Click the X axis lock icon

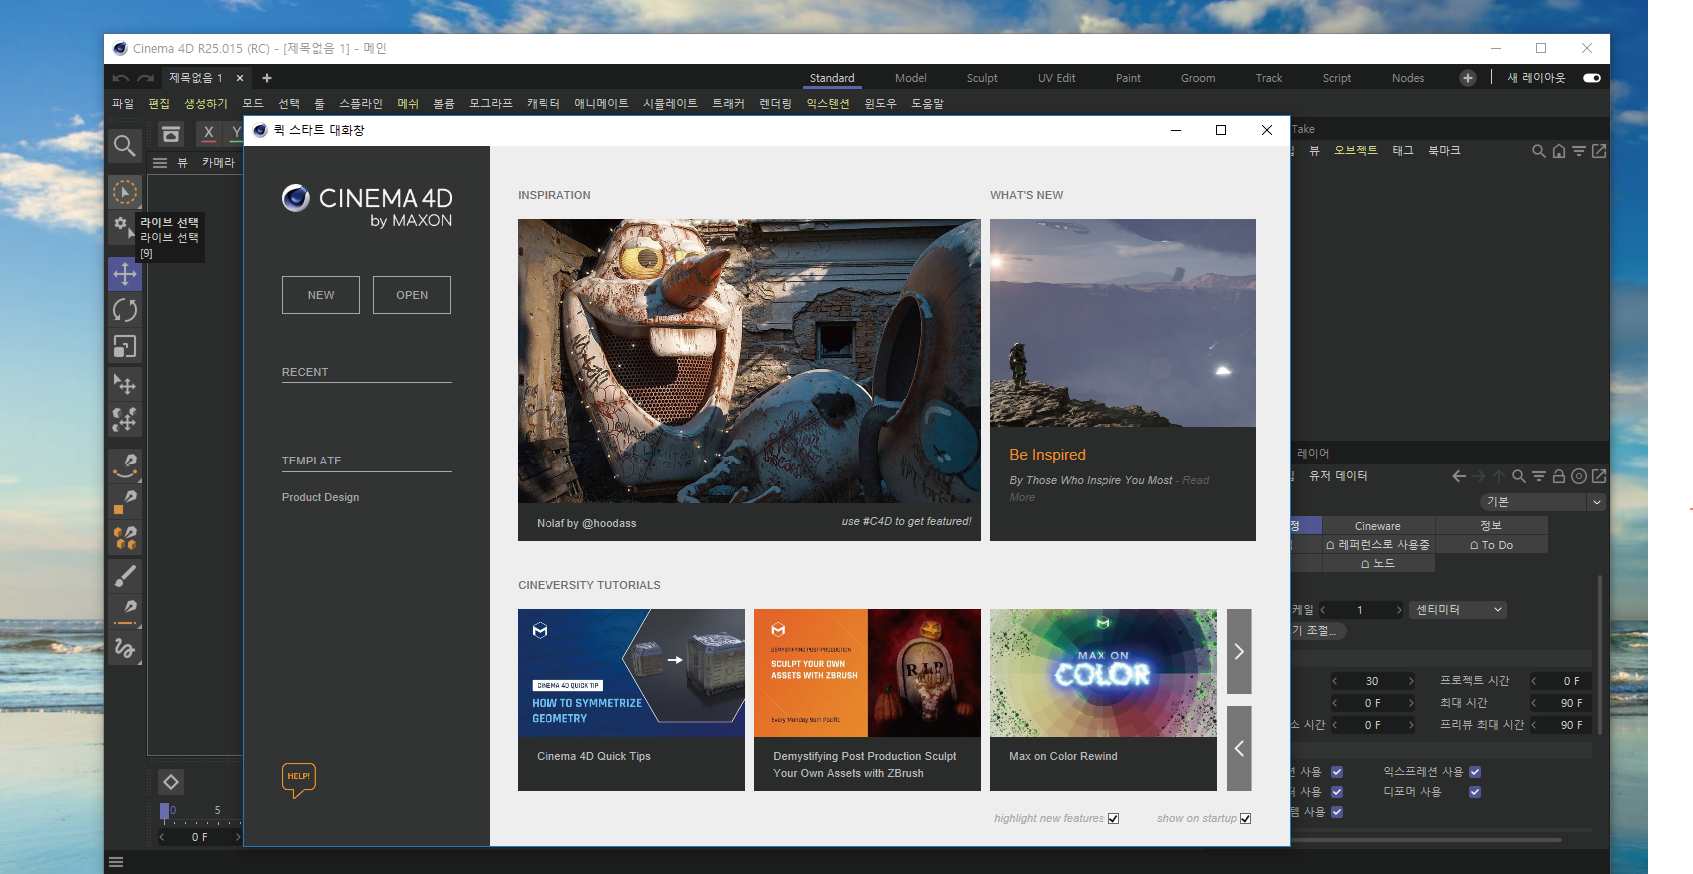point(208,132)
